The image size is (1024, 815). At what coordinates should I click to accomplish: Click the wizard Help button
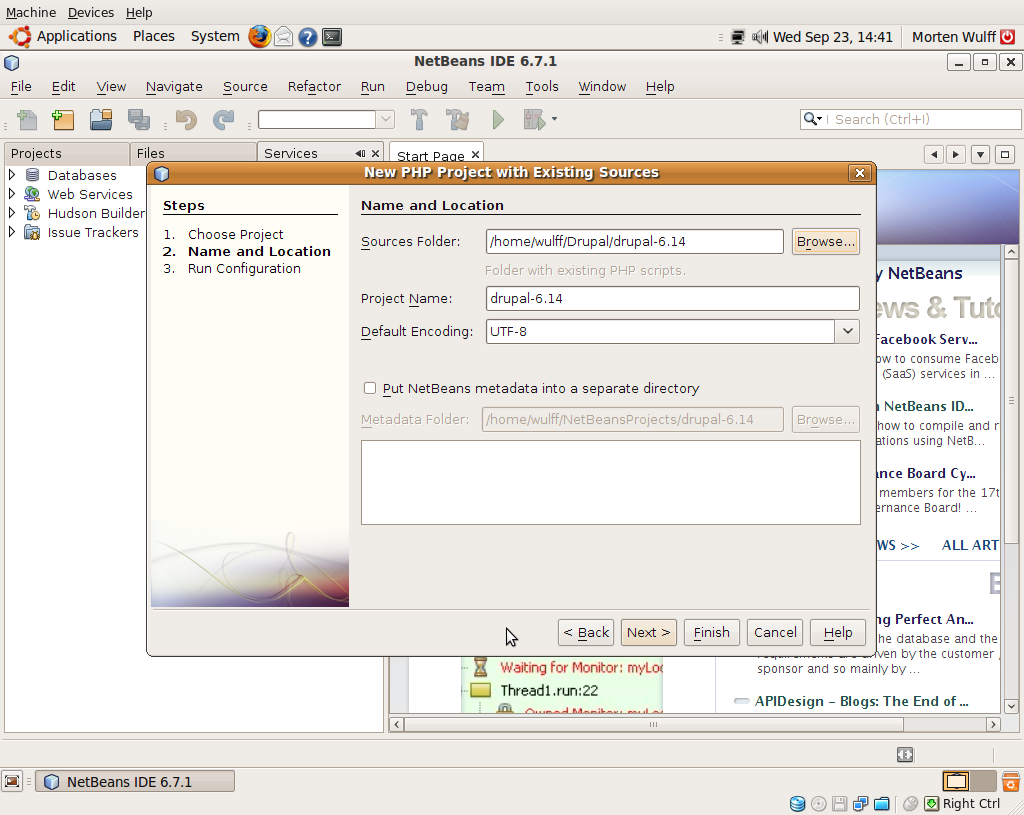[x=838, y=632]
